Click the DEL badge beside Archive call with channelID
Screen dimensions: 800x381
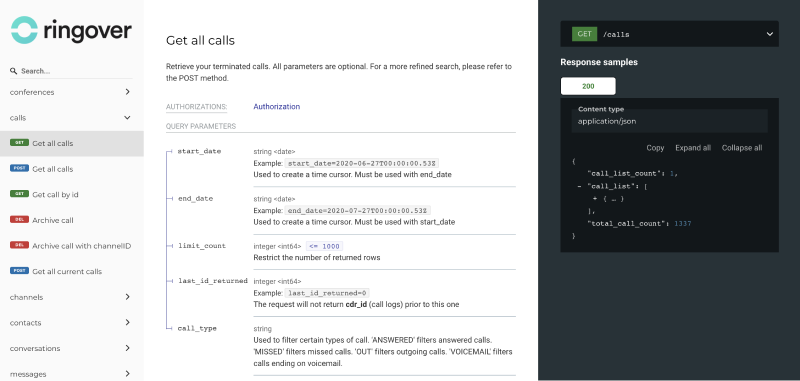(19, 245)
